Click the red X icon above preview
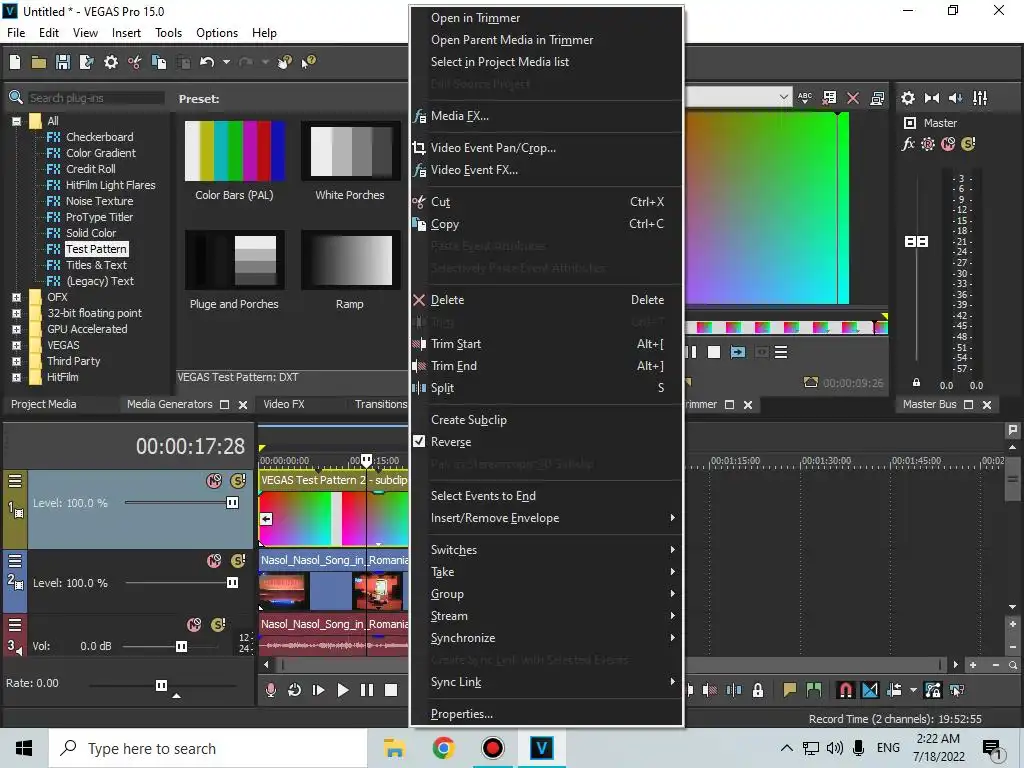Image resolution: width=1024 pixels, height=768 pixels. 853,98
